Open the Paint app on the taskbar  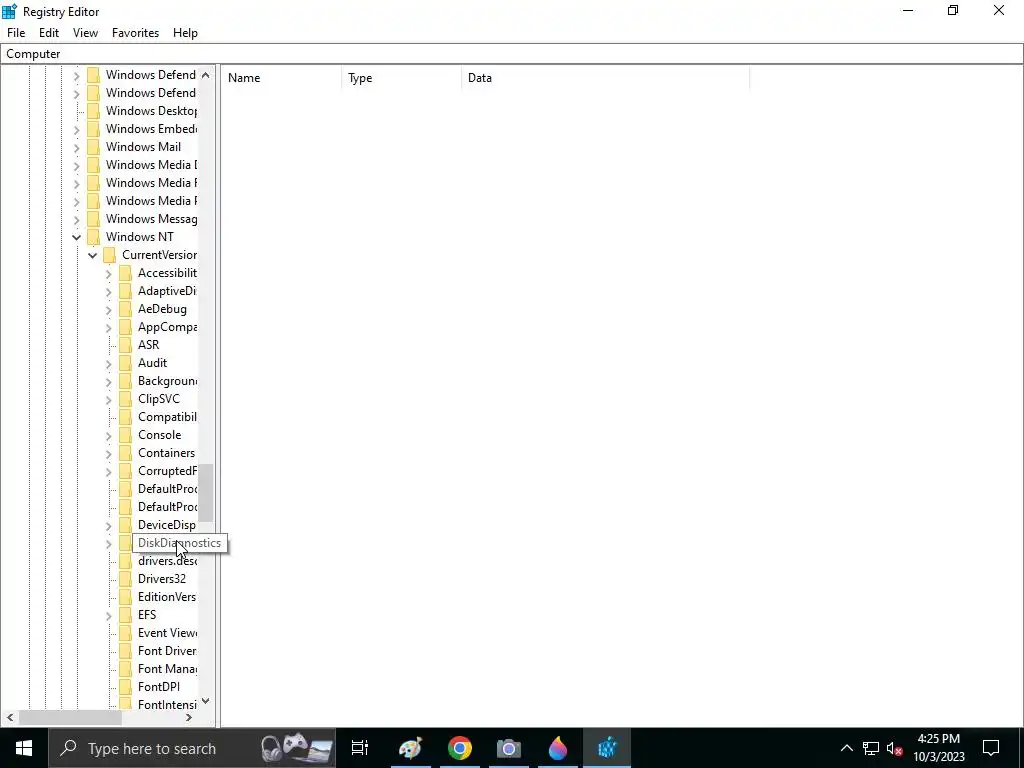click(x=410, y=748)
